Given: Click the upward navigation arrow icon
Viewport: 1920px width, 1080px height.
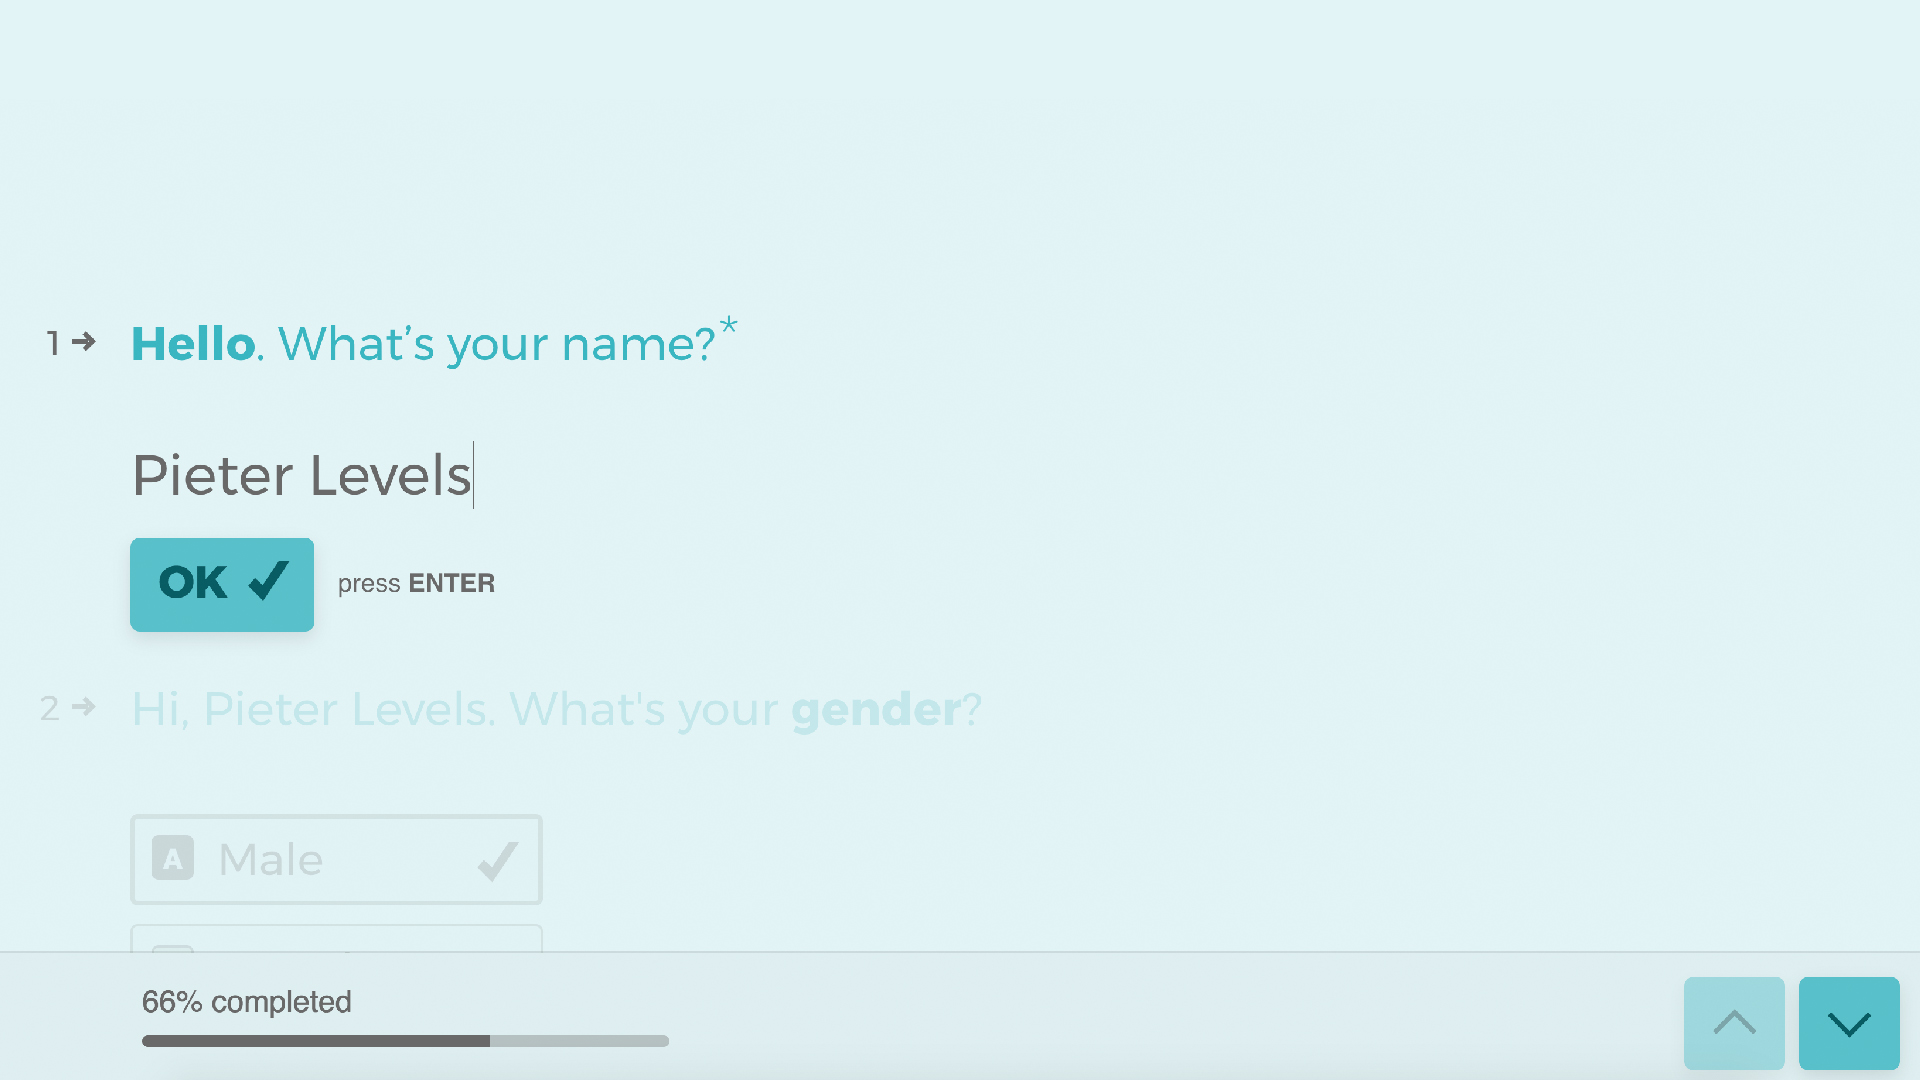Looking at the screenshot, I should (1735, 1023).
